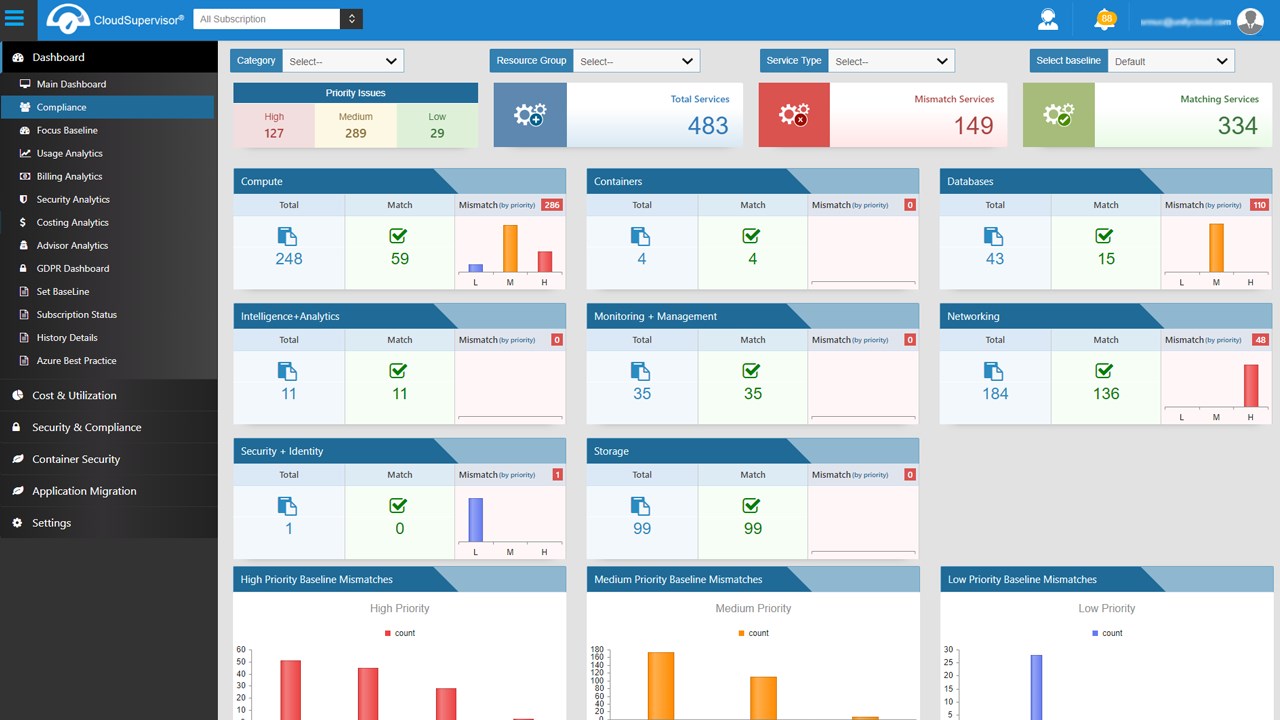1280x720 pixels.
Task: Expand the Cost & Utilization section
Action: (109, 395)
